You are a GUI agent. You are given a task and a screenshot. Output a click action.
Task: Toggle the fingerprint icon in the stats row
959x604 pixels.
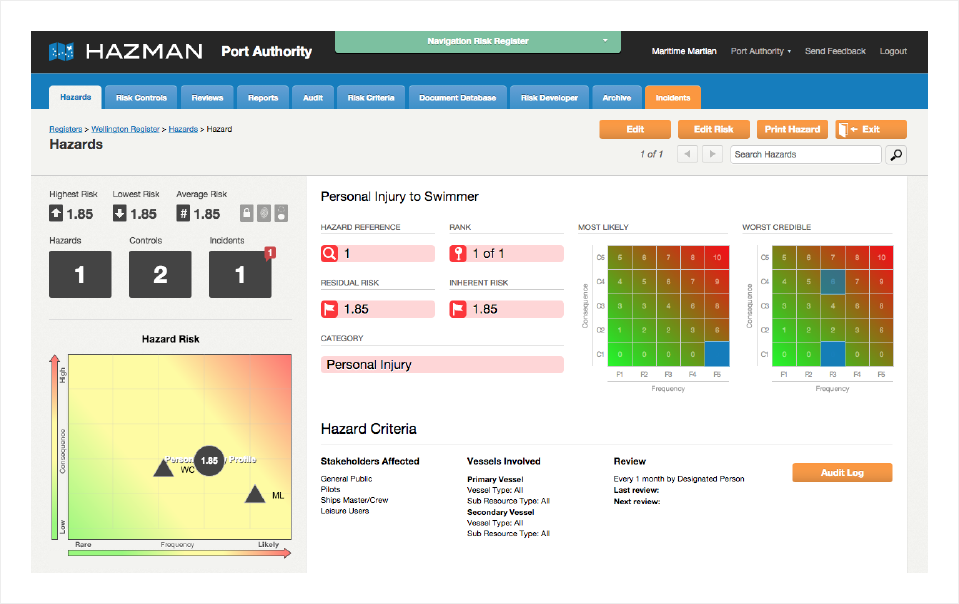[265, 213]
